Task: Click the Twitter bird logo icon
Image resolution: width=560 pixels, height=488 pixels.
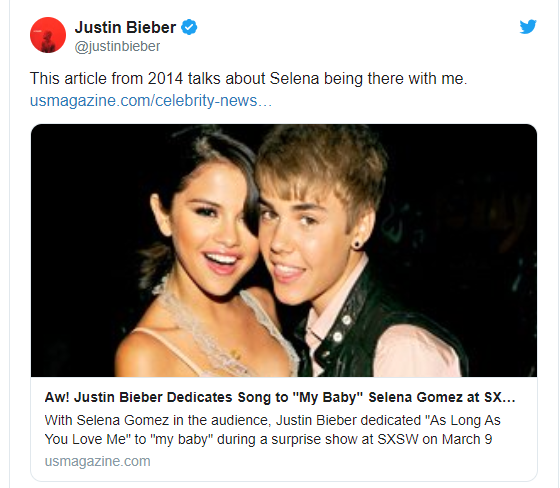Action: (x=528, y=26)
